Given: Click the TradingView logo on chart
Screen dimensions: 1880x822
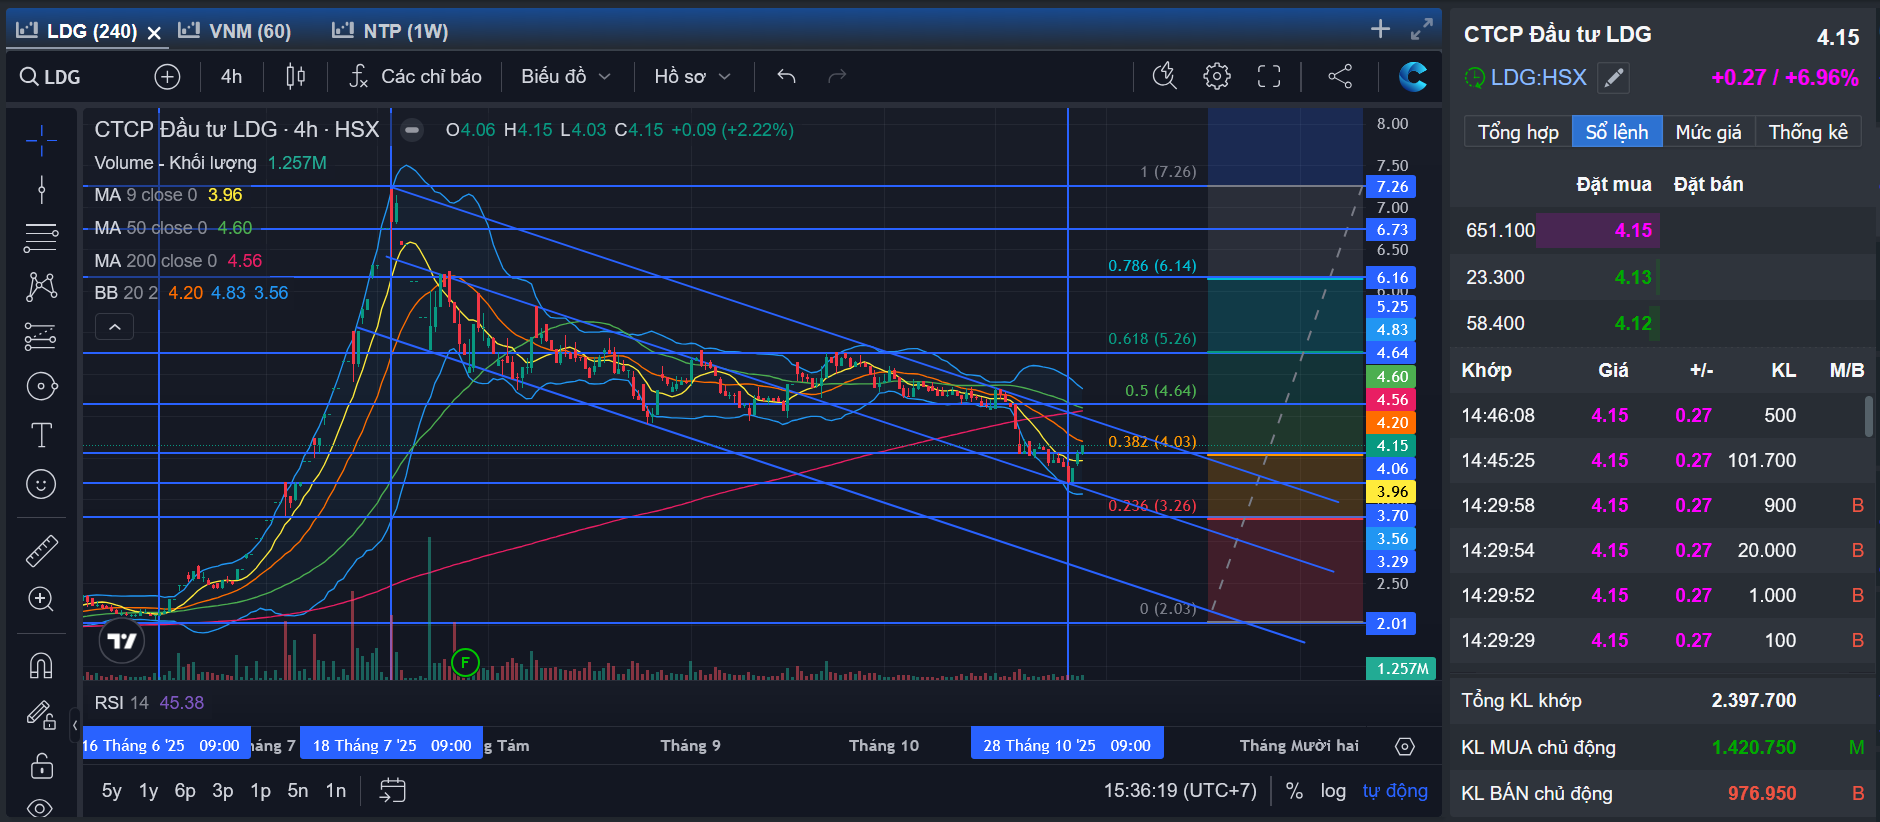Looking at the screenshot, I should [x=122, y=641].
